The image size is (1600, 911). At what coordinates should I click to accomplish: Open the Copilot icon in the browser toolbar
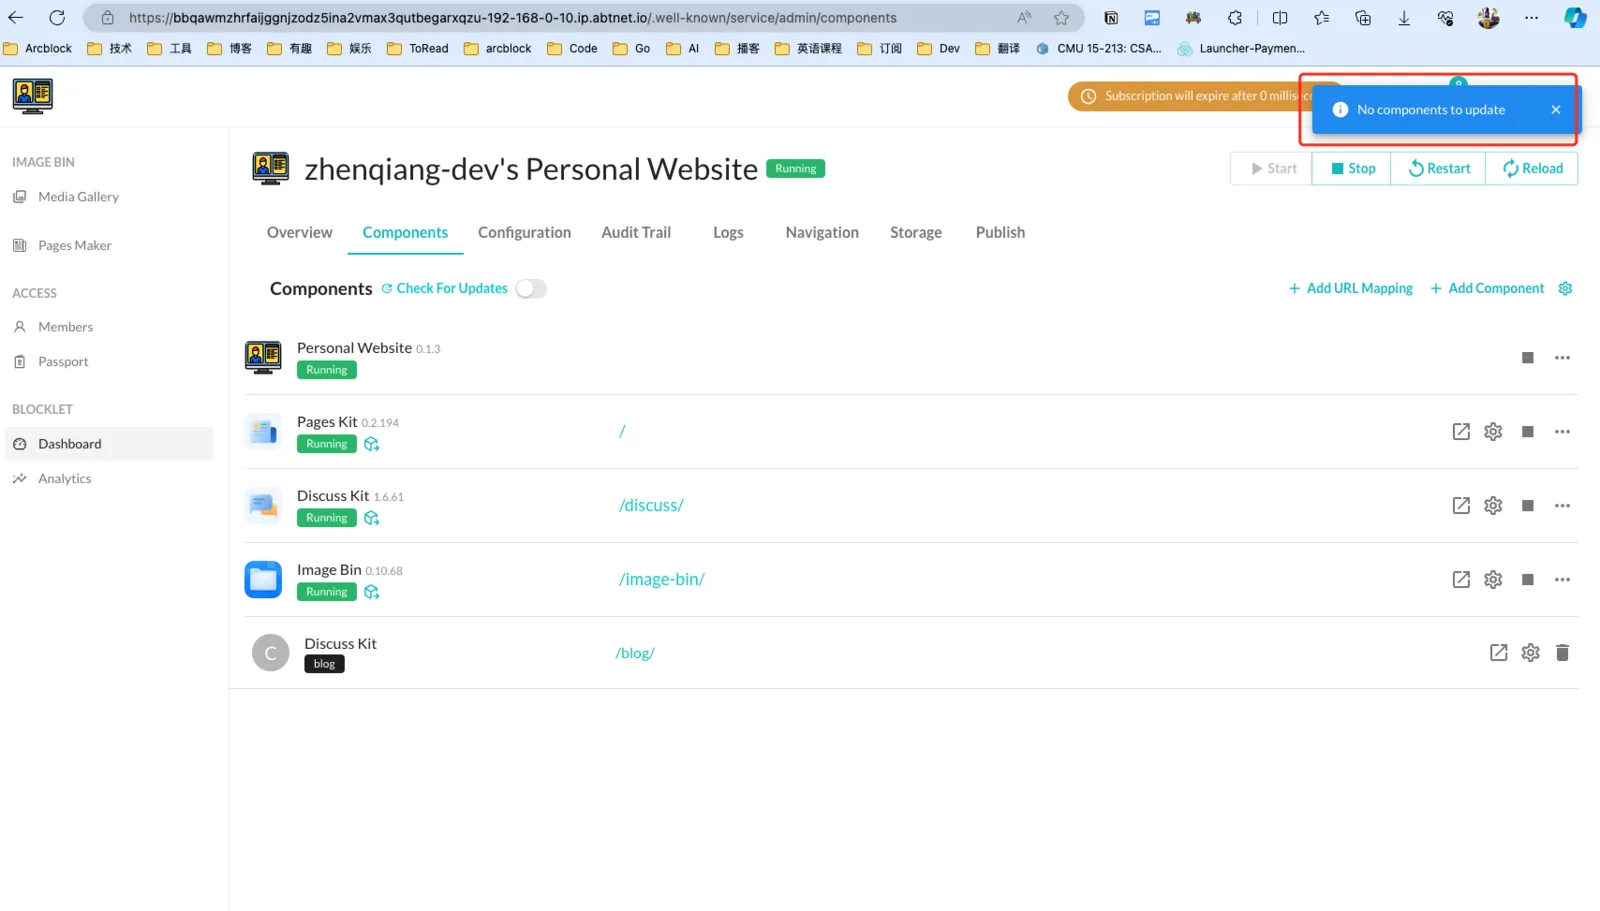click(1575, 18)
